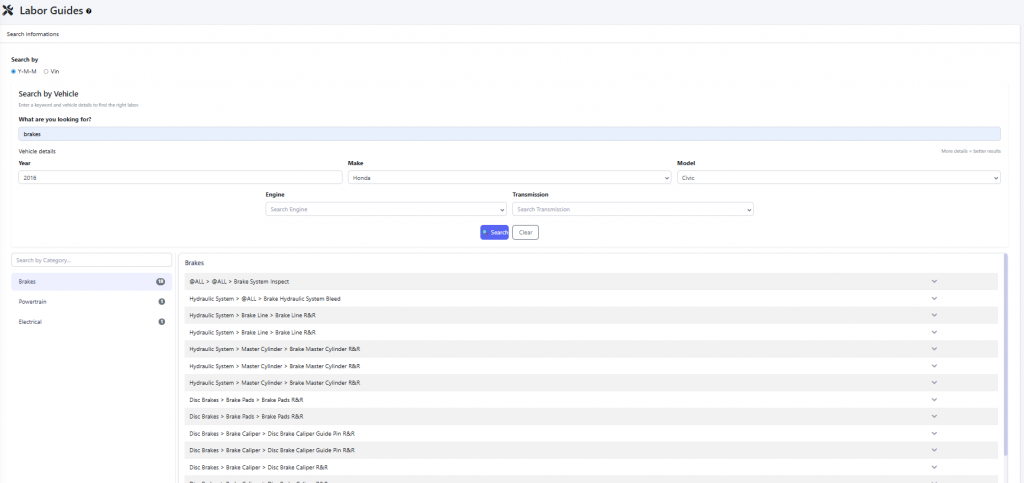Click the count badge on Powertrain category

161,301
